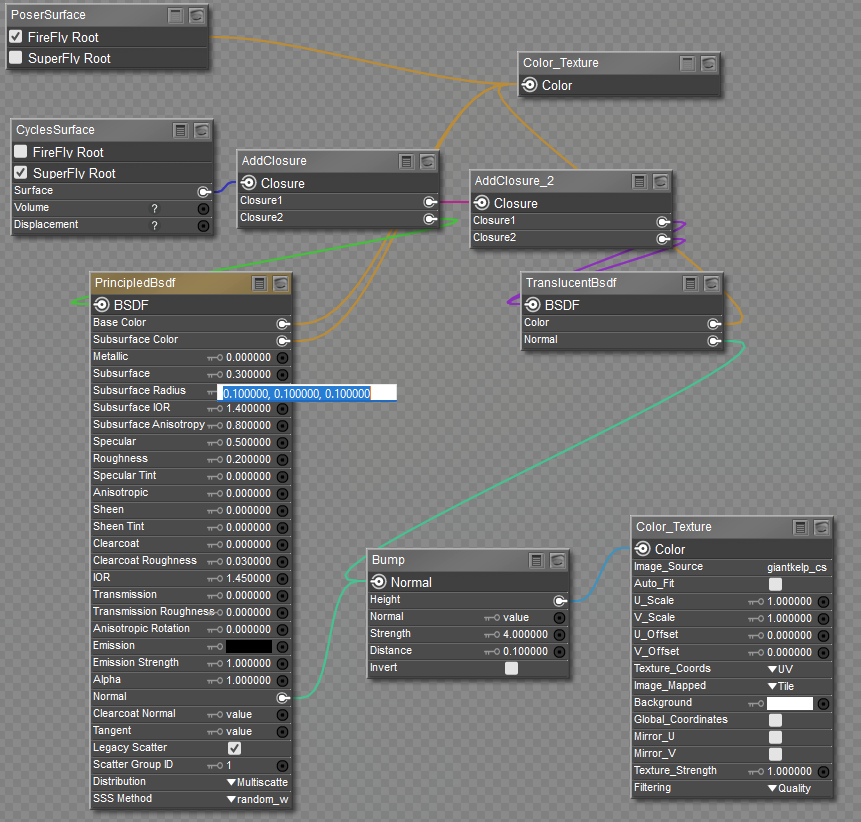The height and width of the screenshot is (822, 861).
Task: Toggle PrincipledBsdf node details icon
Action: 260,283
